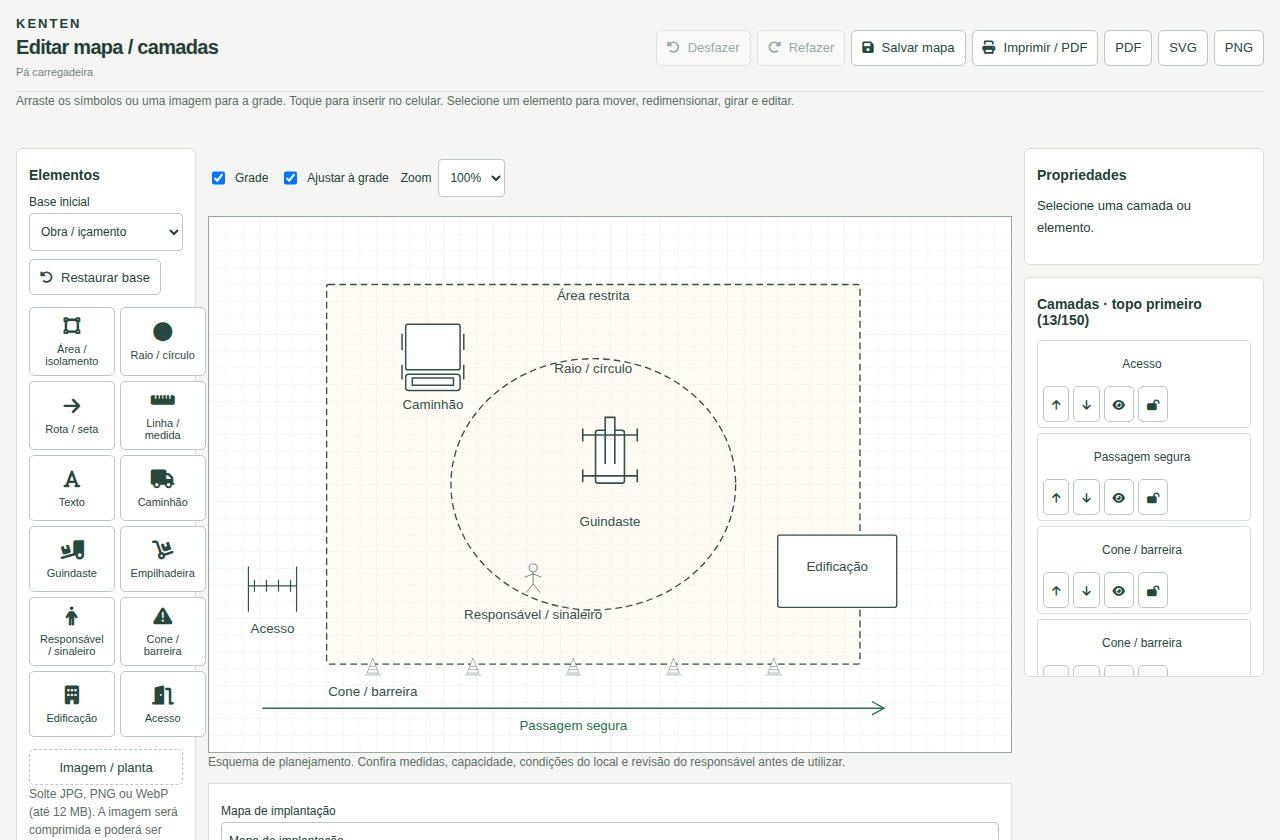The image size is (1280, 840).
Task: Open the Base inicial dropdown
Action: (106, 232)
